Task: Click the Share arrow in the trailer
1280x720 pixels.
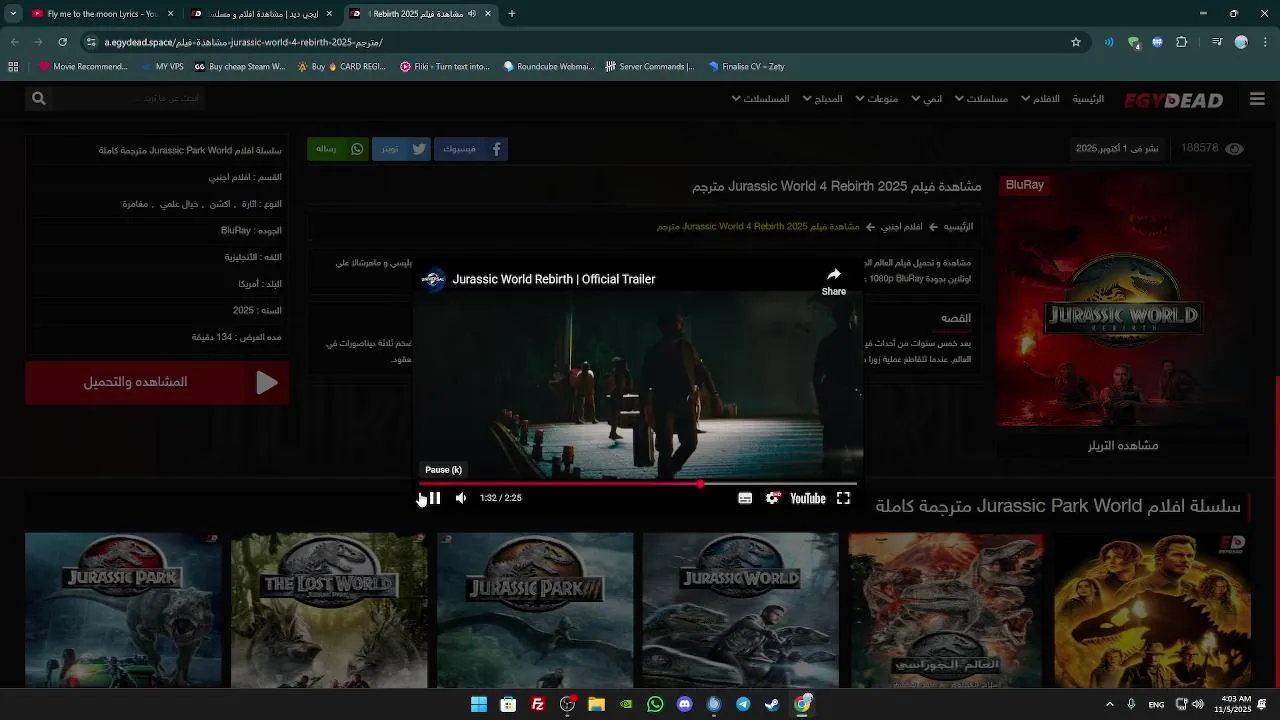Action: click(x=834, y=281)
